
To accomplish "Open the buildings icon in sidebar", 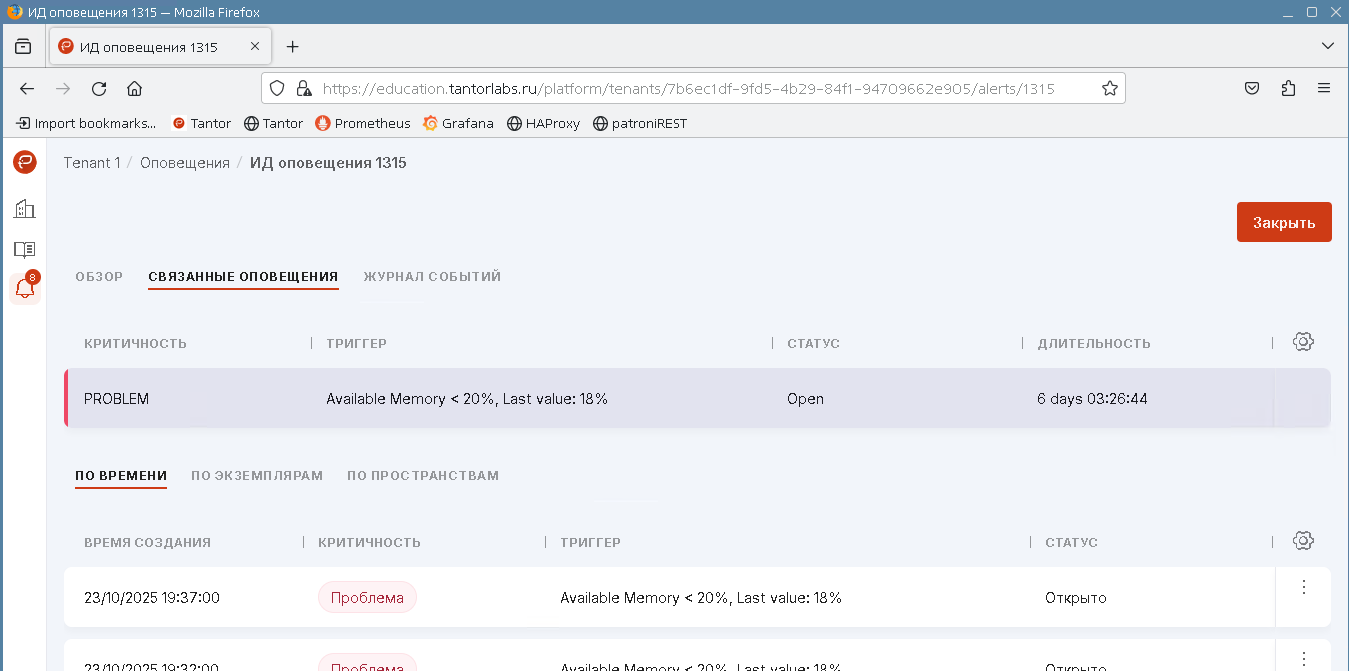I will [x=25, y=208].
